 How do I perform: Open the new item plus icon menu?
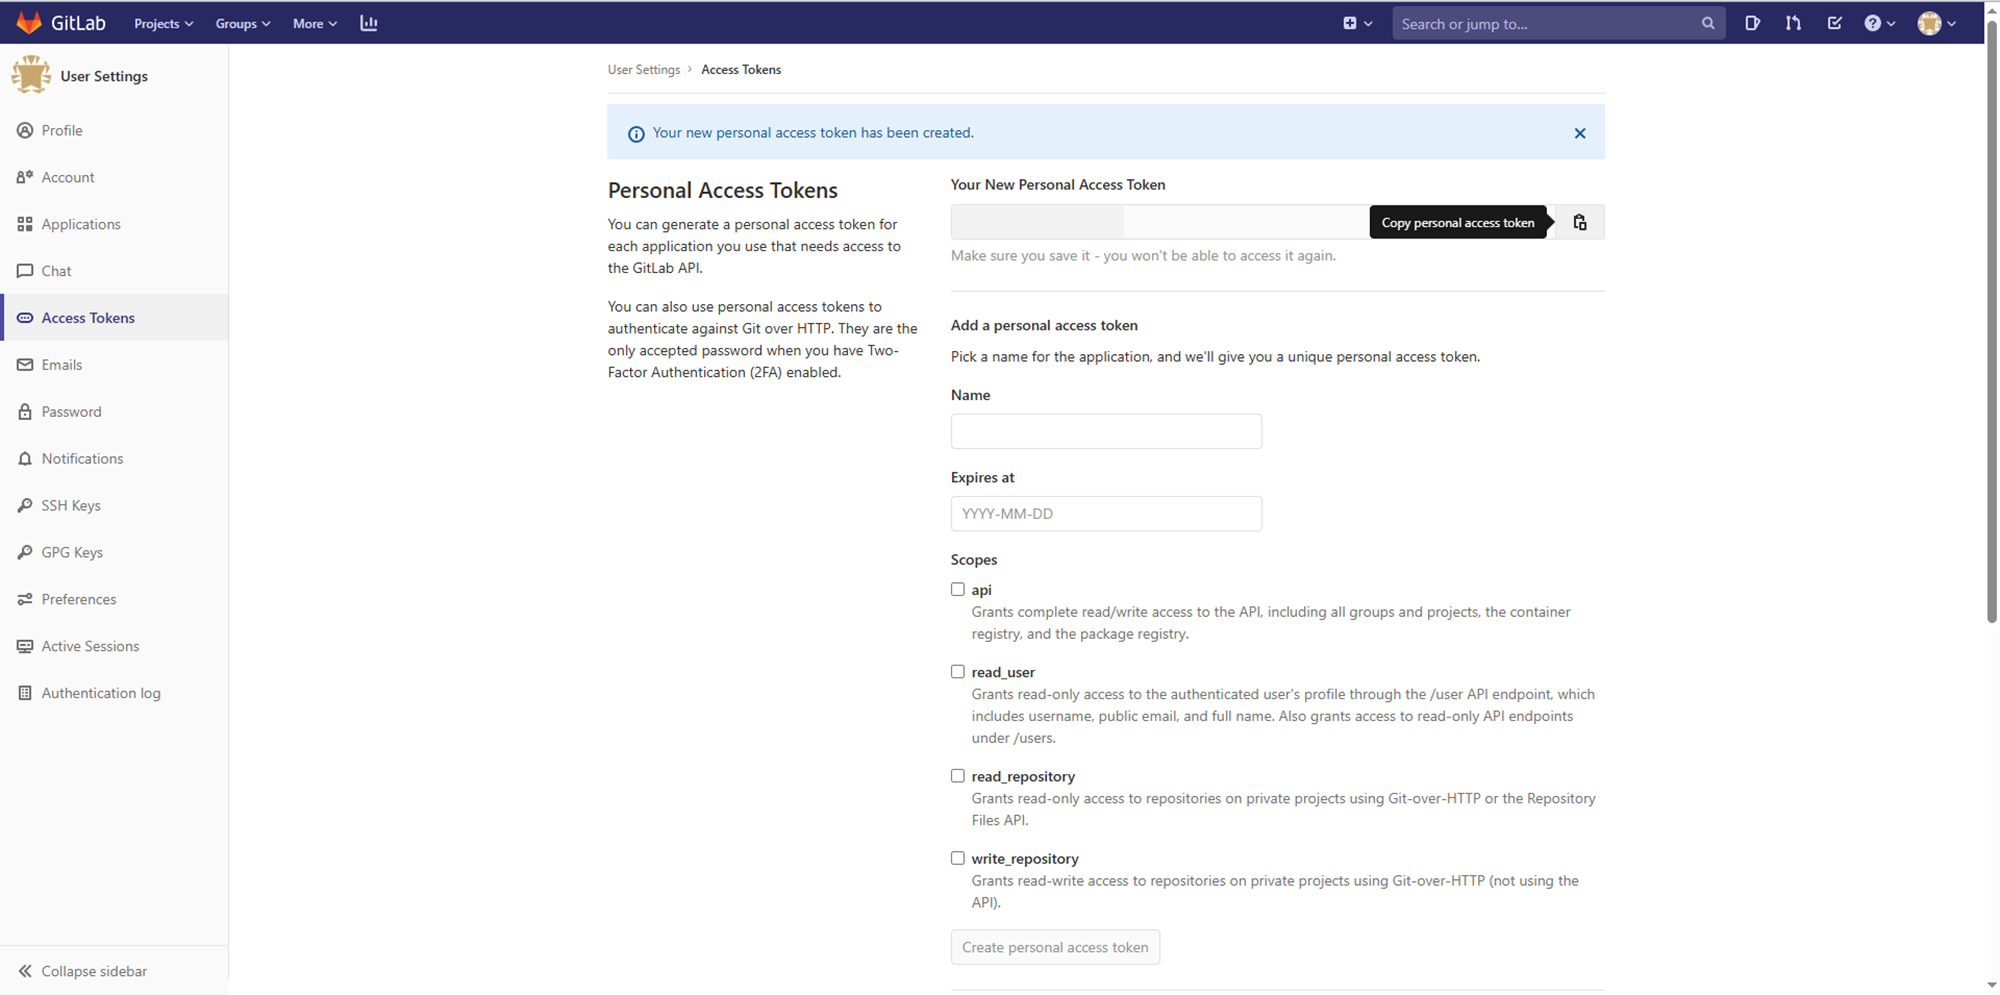1357,23
